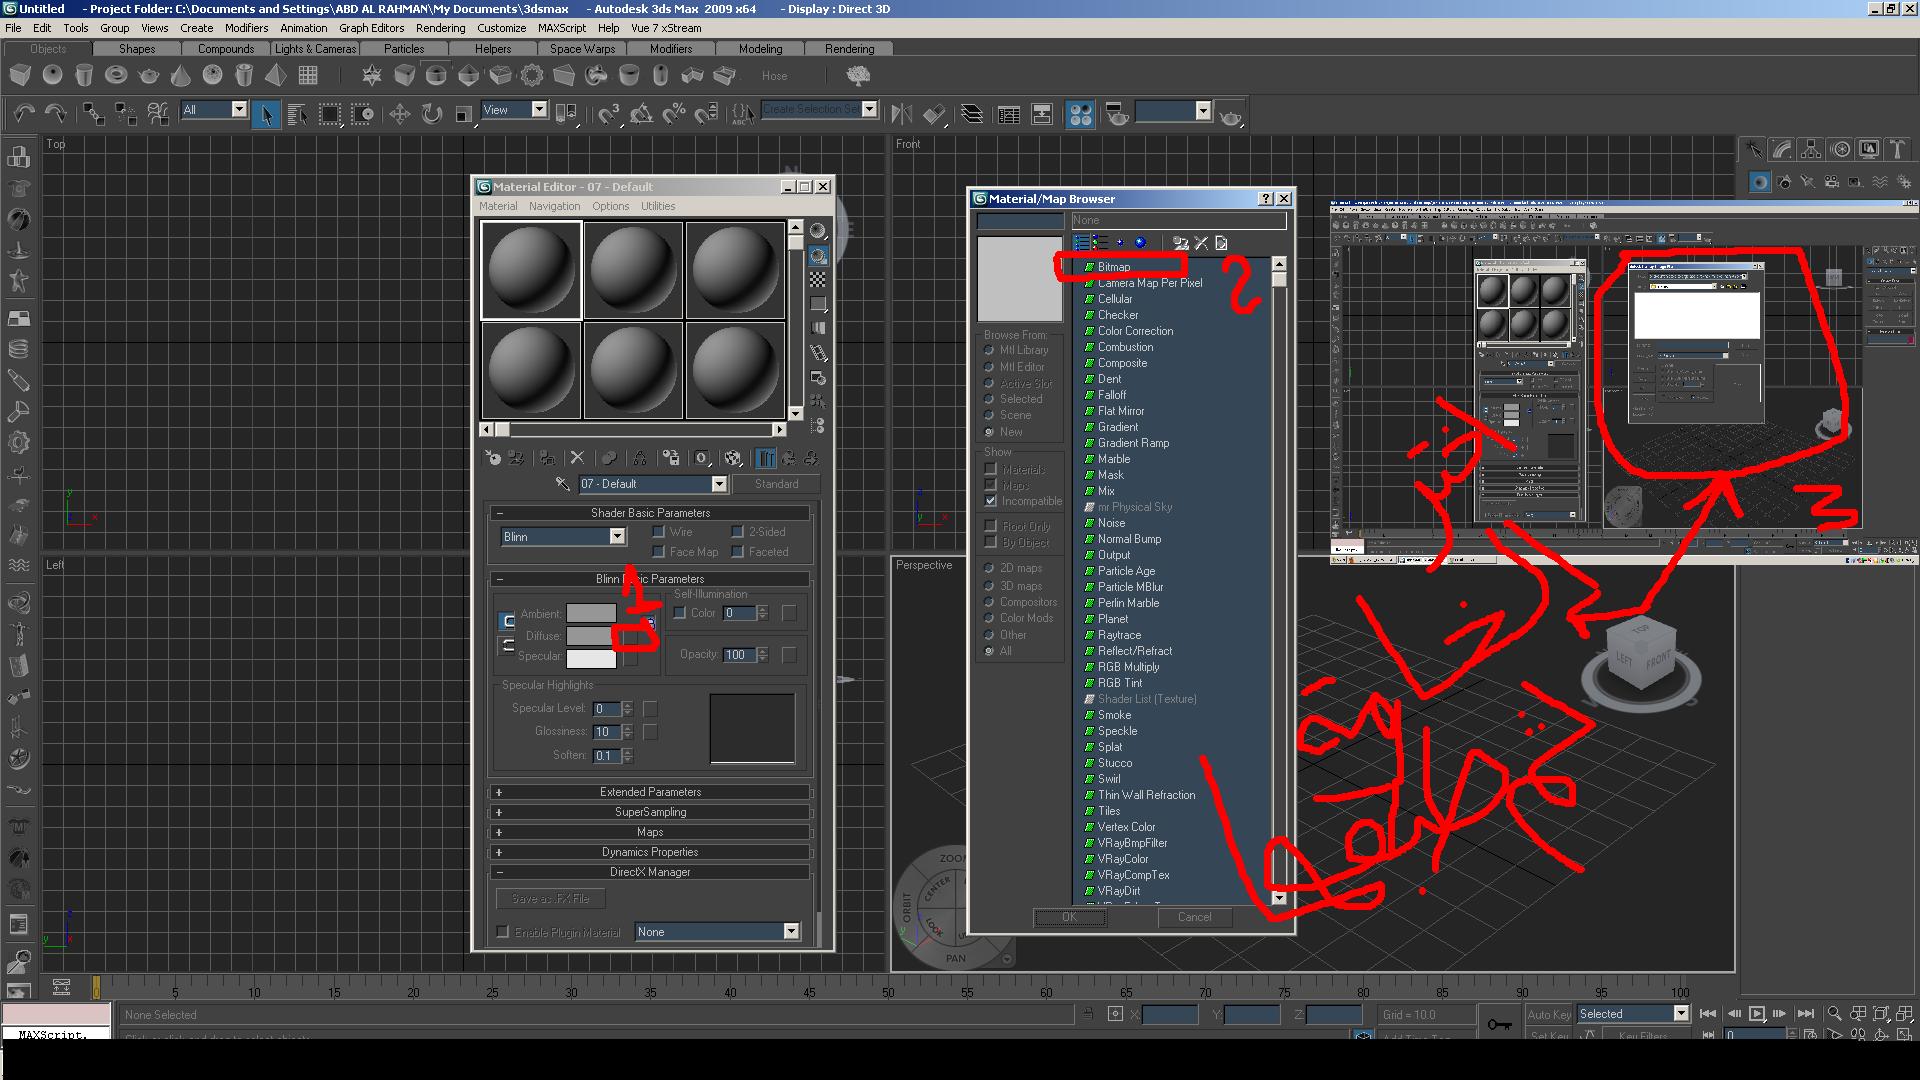1920x1080 pixels.
Task: Expand the Extended Parameters rollout
Action: coord(650,792)
